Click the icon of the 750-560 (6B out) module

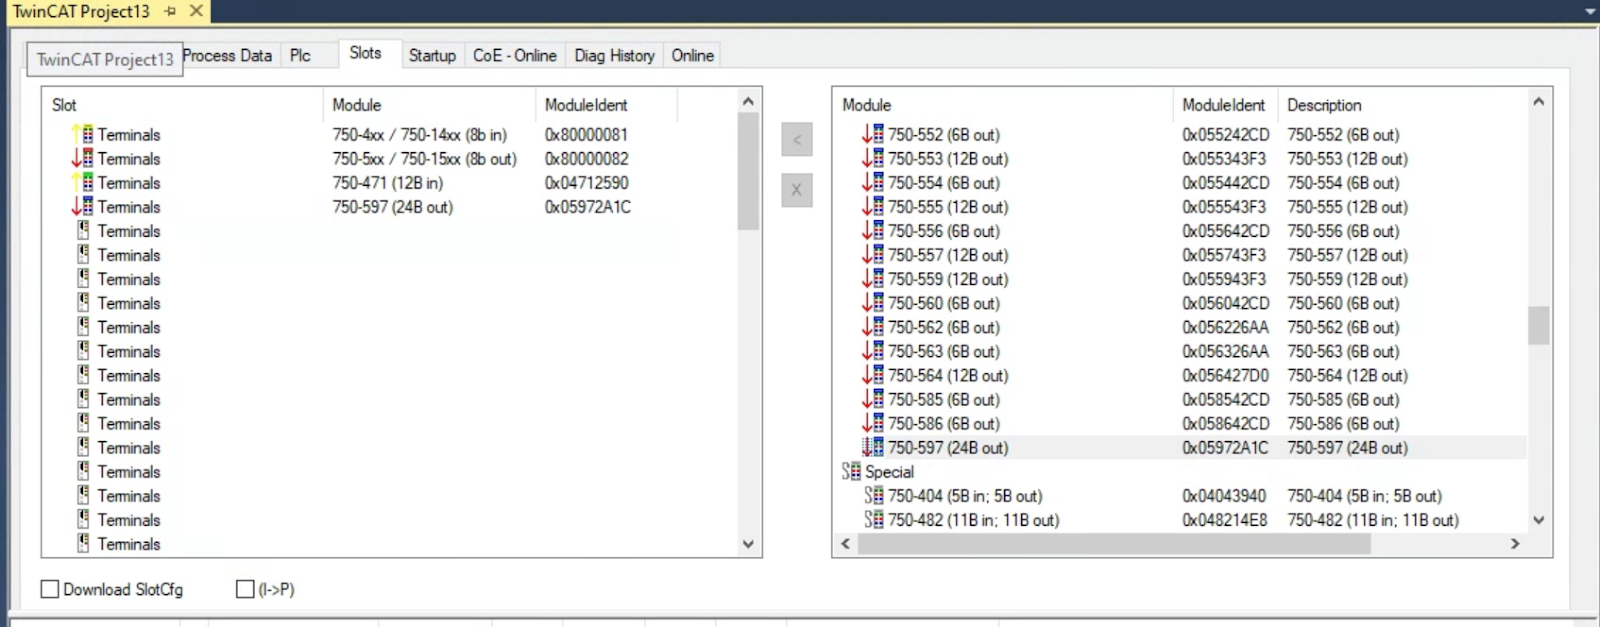click(873, 302)
